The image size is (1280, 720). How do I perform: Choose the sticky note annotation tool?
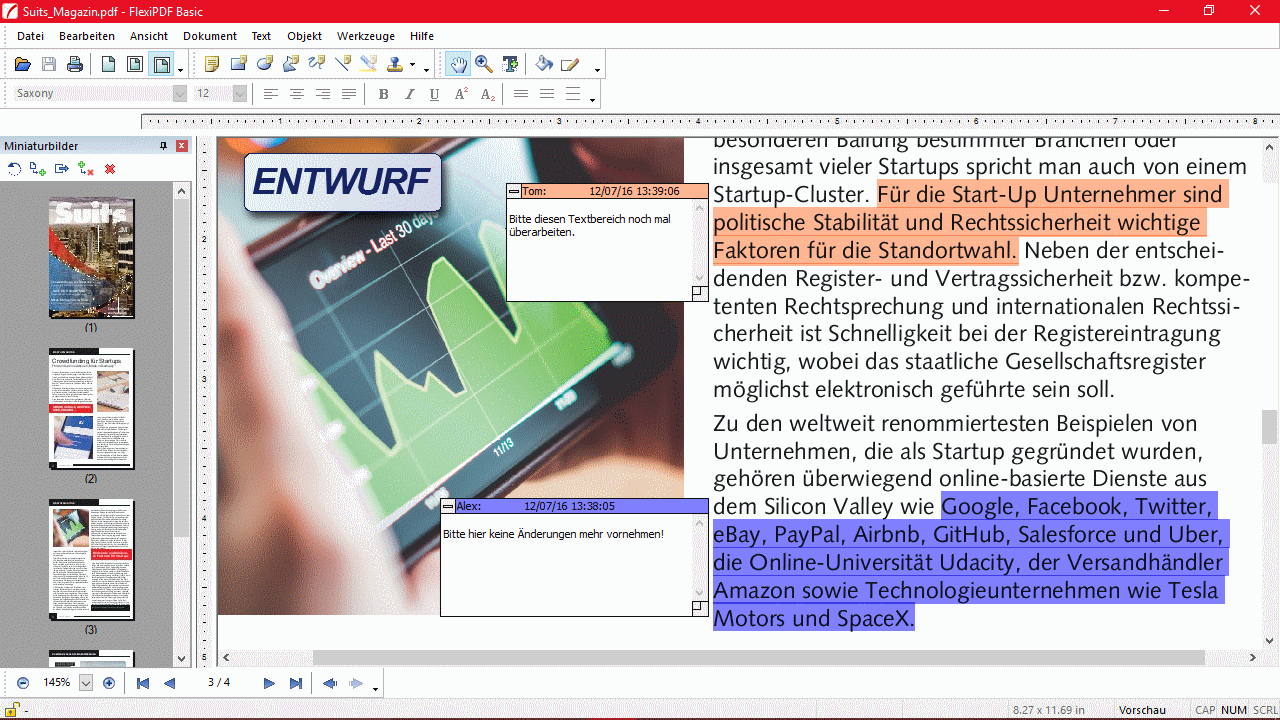point(212,65)
